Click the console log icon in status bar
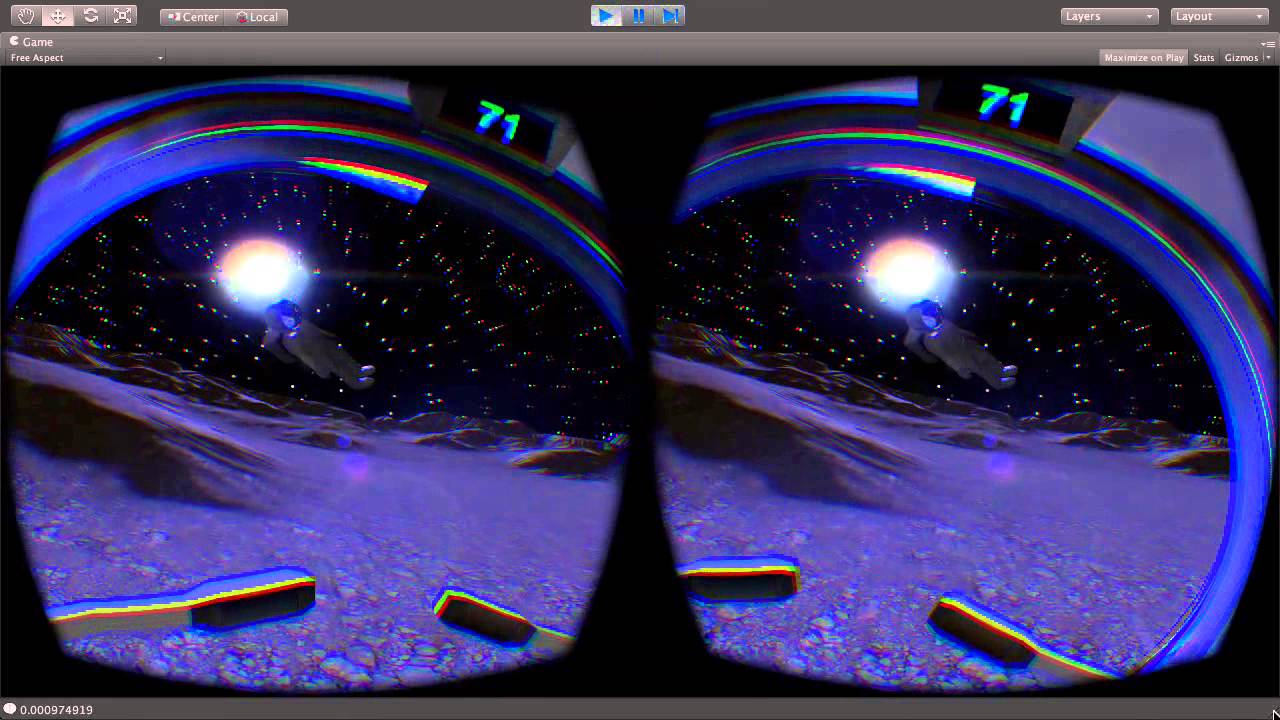Viewport: 1280px width, 720px height. coord(10,709)
